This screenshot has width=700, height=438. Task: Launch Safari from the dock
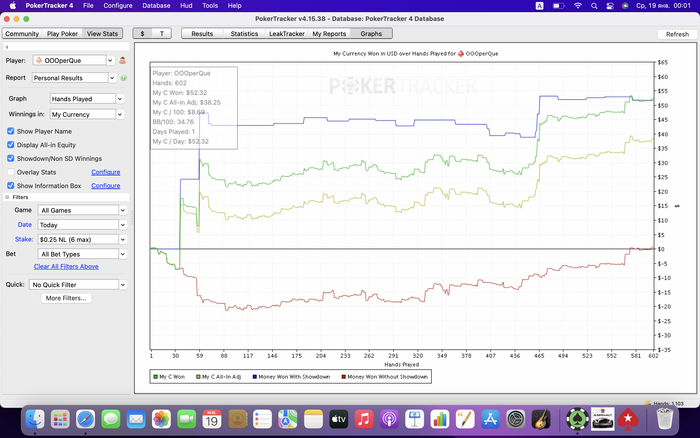coord(85,419)
